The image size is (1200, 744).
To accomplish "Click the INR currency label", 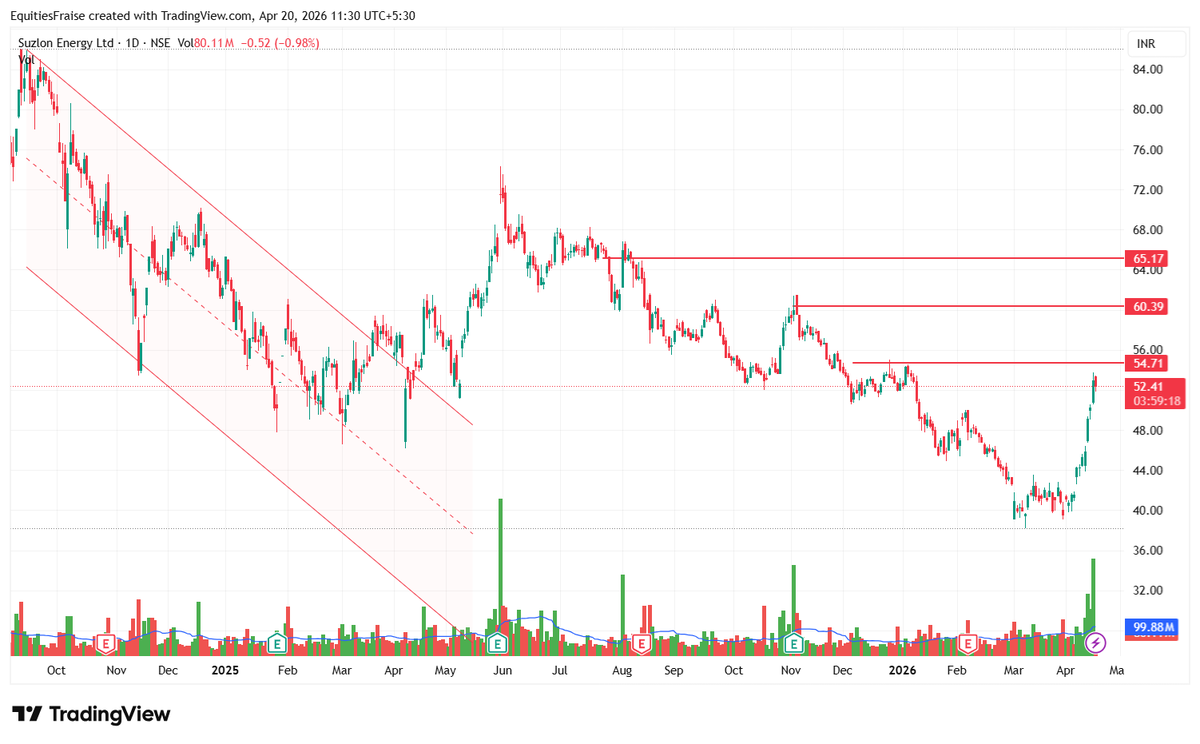I will tap(1146, 44).
